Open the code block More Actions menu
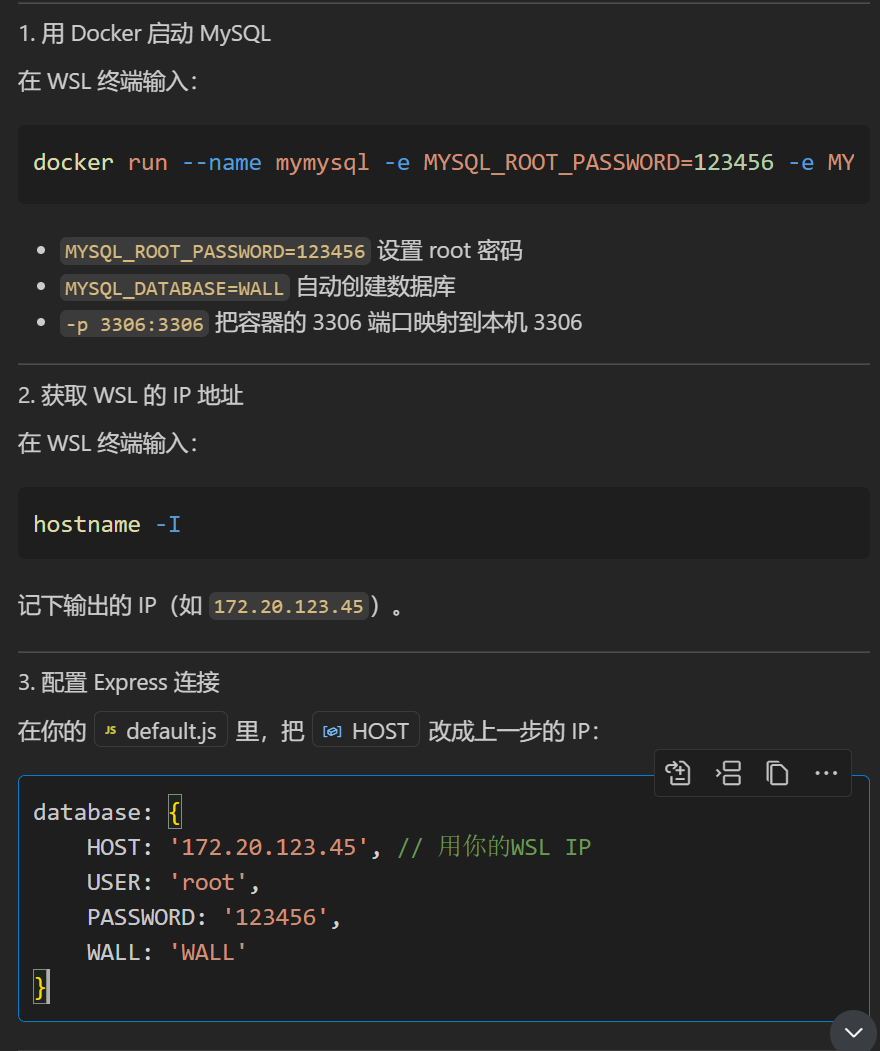880x1051 pixels. (x=826, y=773)
